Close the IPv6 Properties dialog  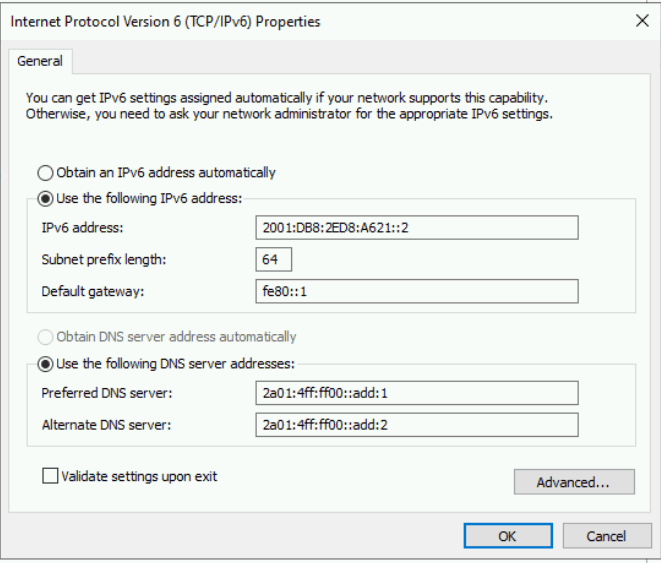click(641, 21)
